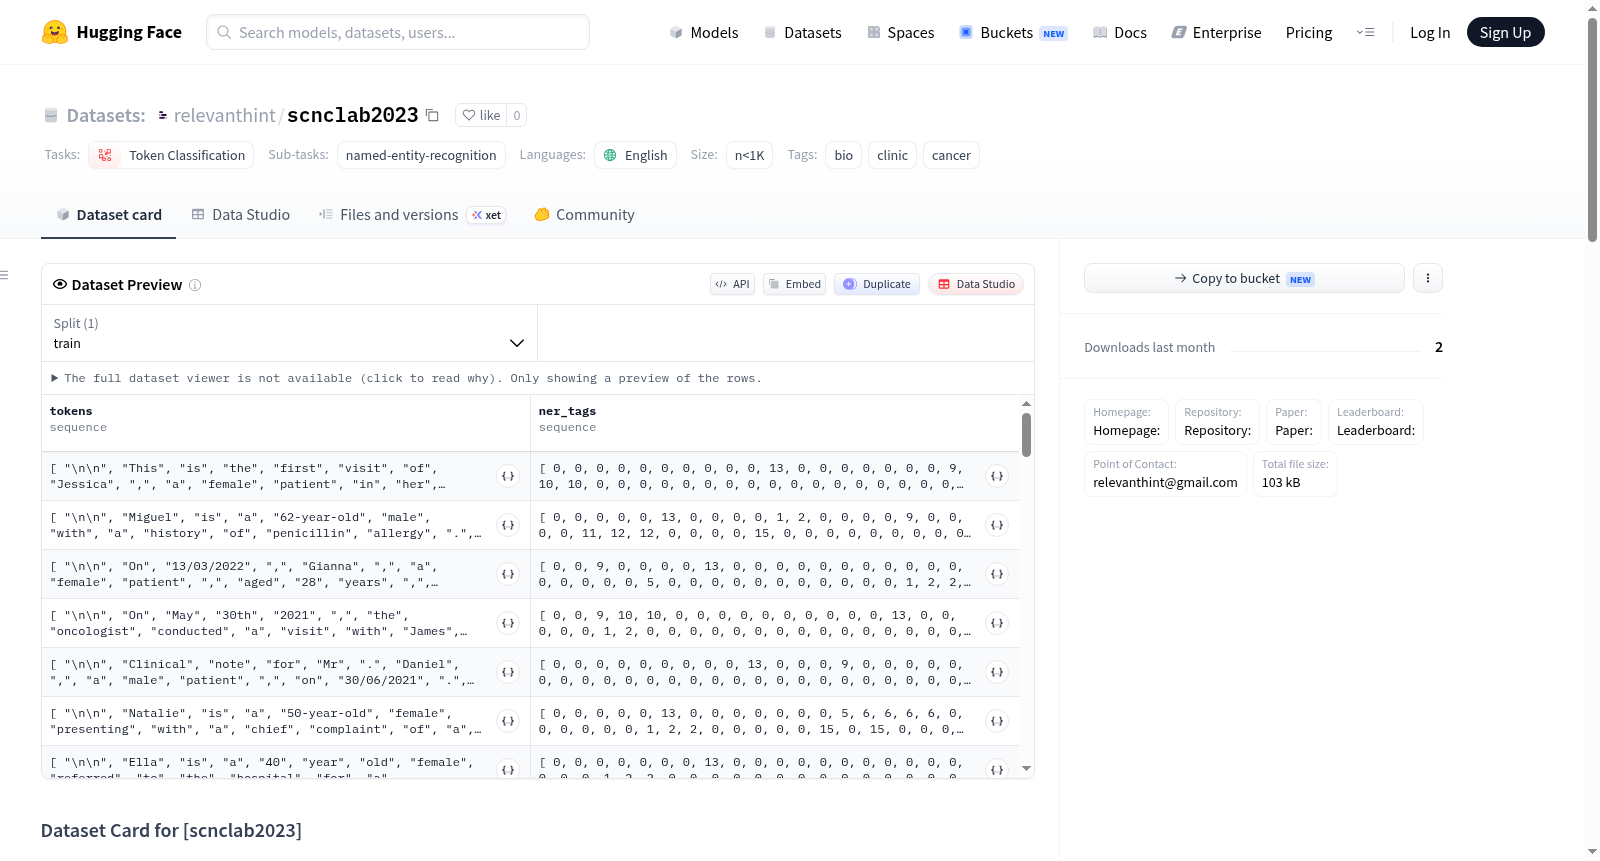Like the scnclab2023 dataset

(481, 115)
